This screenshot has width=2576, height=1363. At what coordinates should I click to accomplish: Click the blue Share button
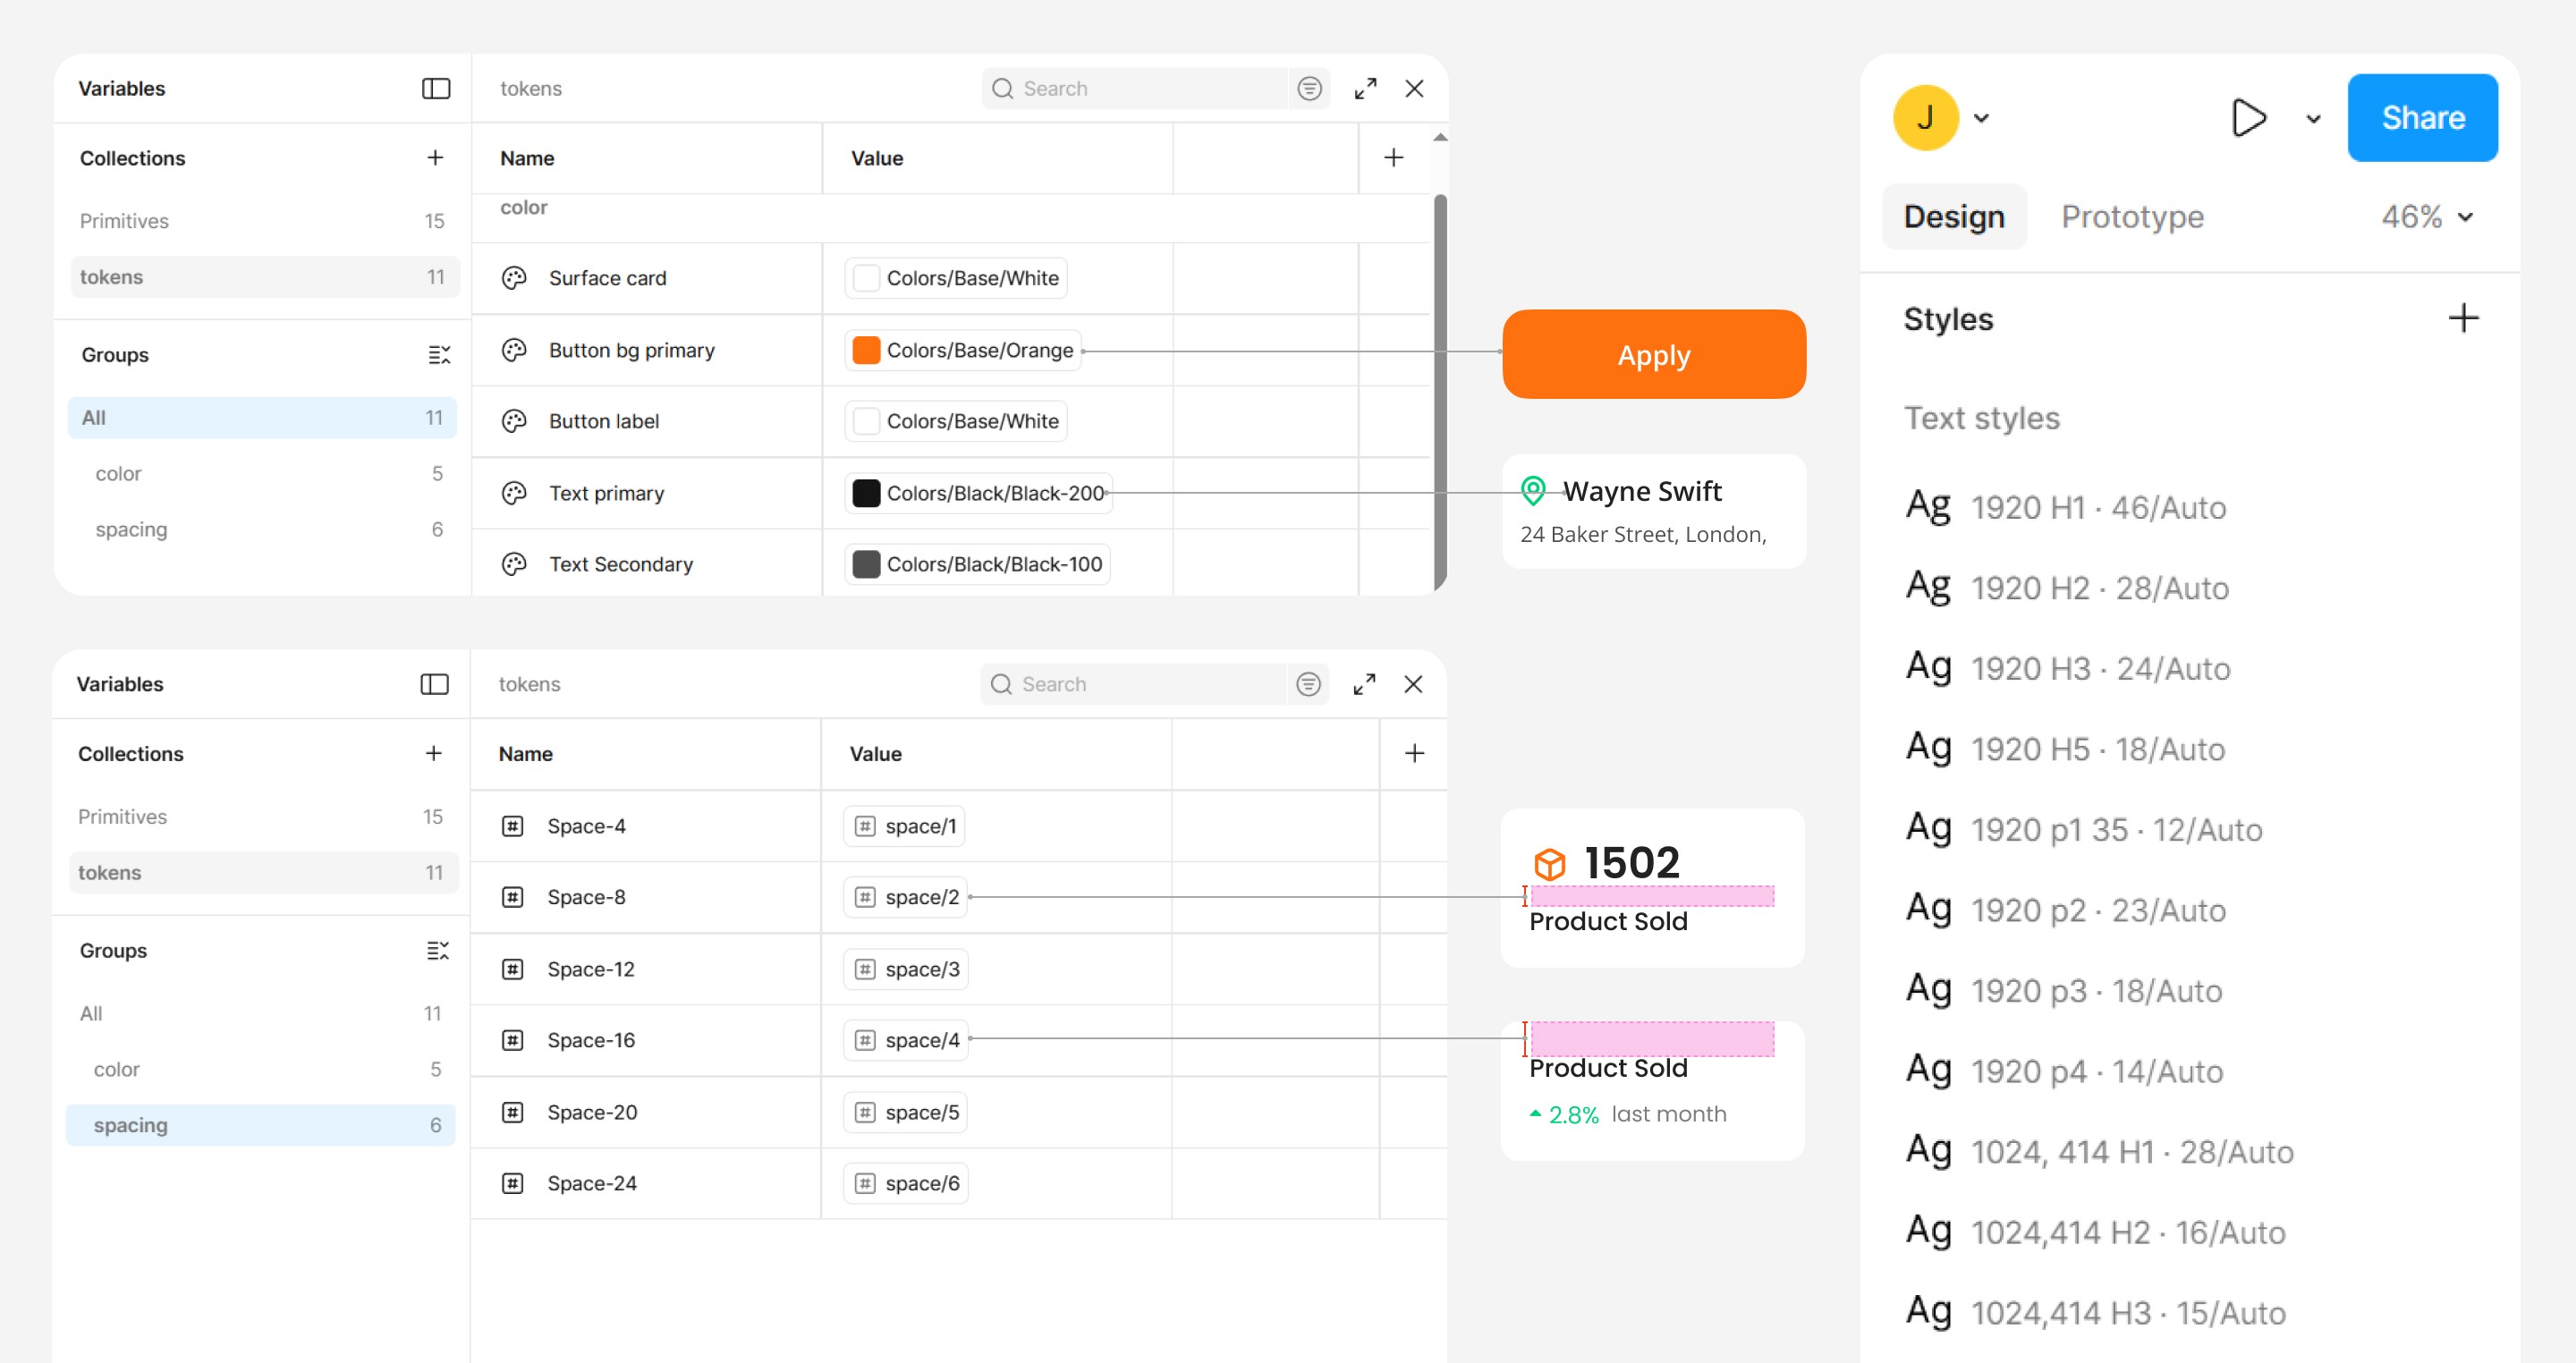pos(2422,118)
